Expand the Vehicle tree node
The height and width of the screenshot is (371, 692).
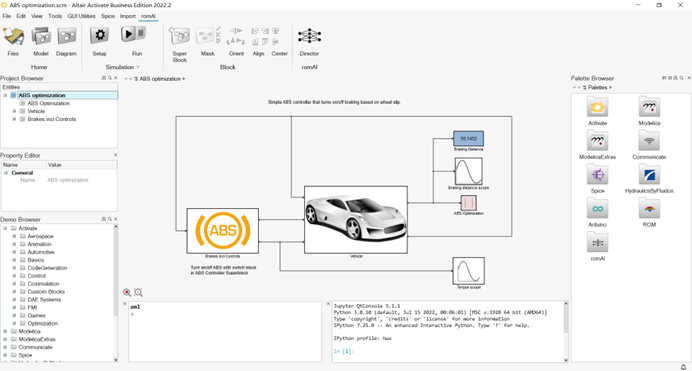click(14, 111)
